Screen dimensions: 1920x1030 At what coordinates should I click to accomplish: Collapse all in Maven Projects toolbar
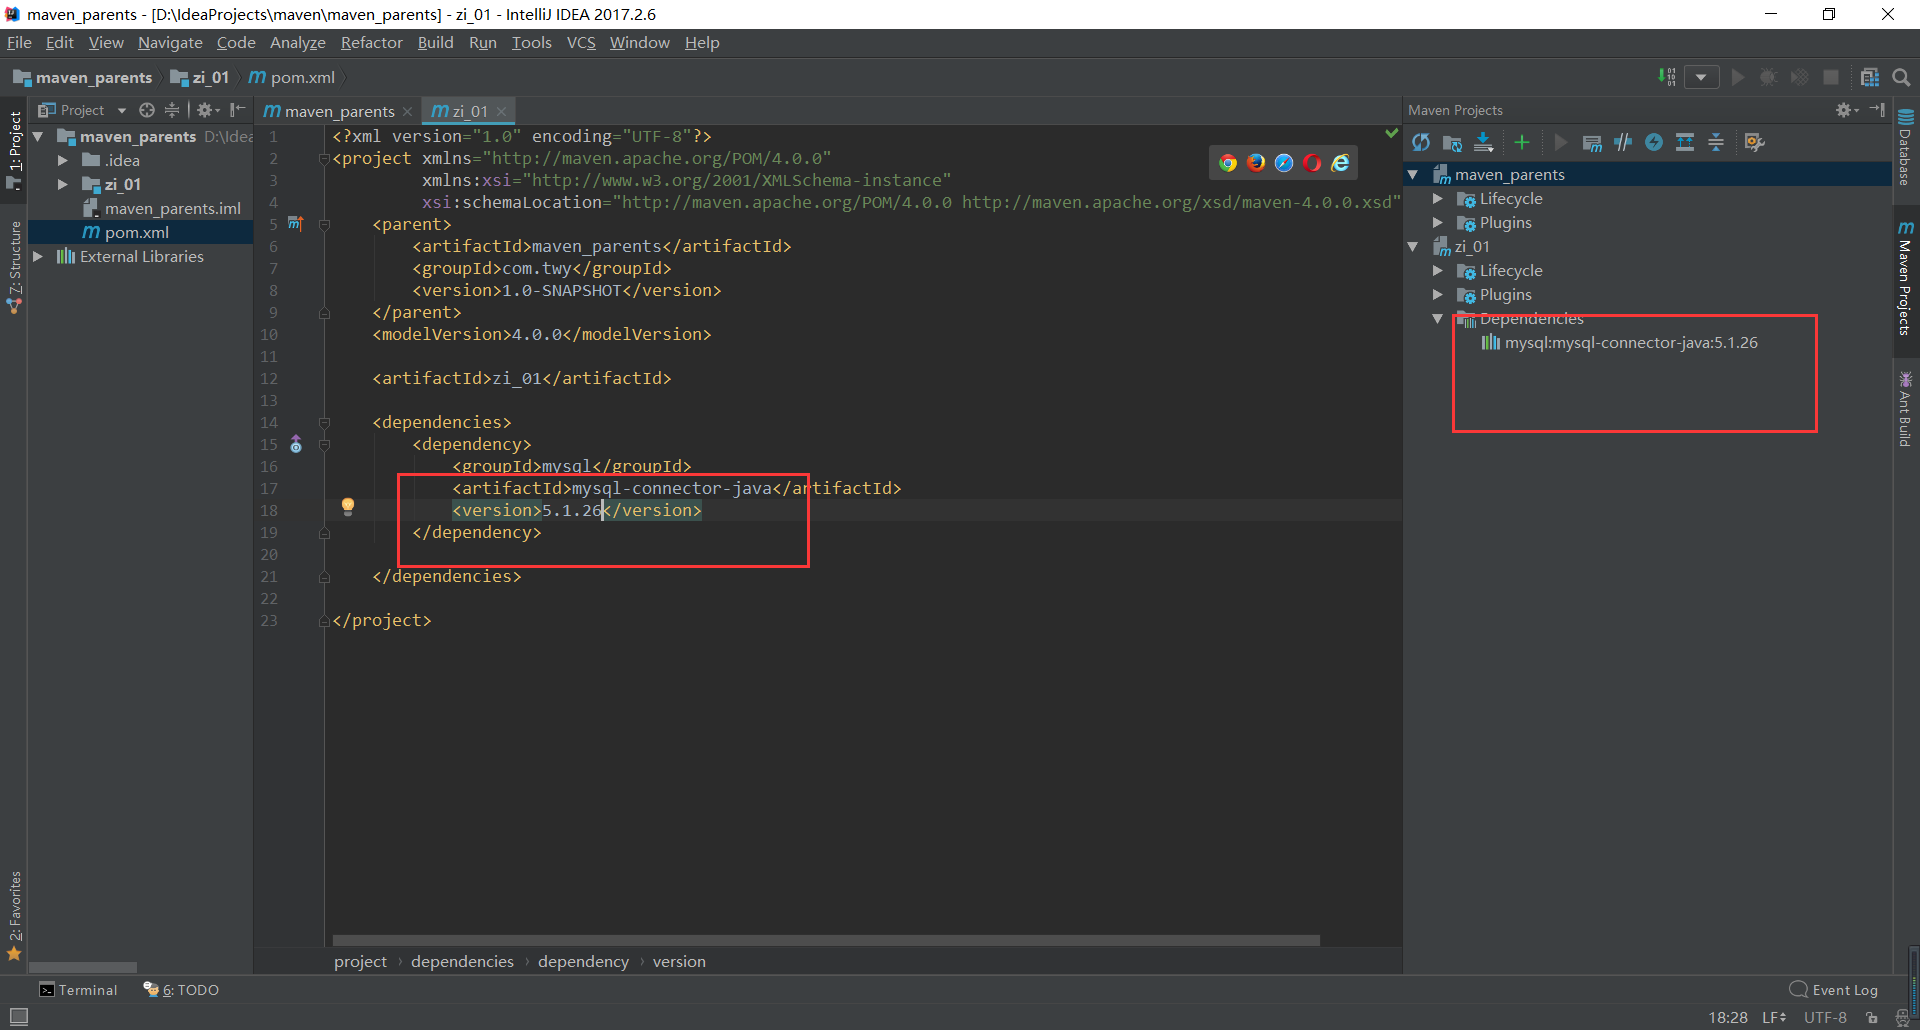pos(1716,142)
